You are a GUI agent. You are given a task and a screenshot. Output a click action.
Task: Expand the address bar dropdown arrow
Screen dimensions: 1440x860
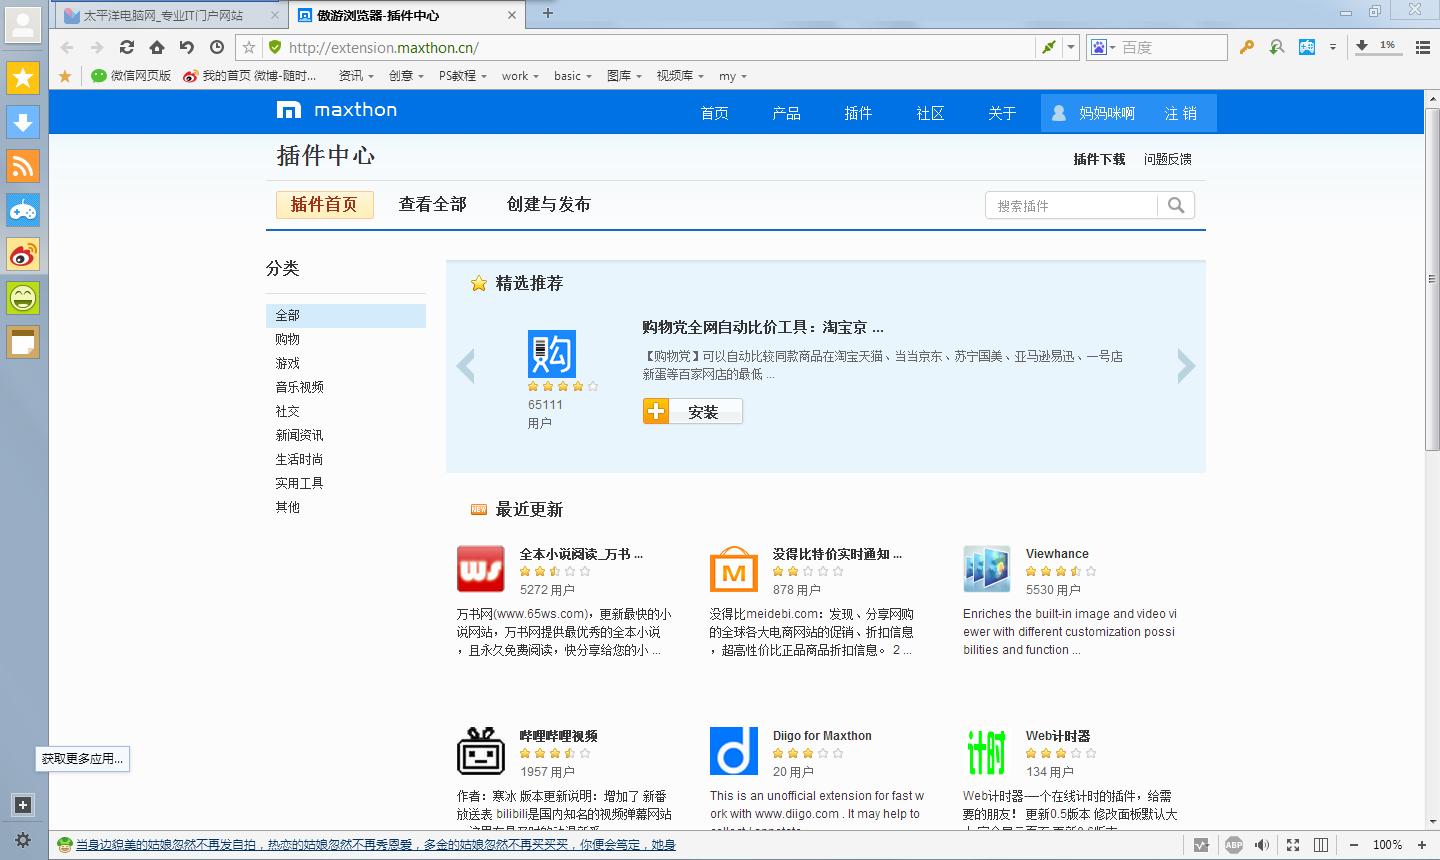point(1071,47)
